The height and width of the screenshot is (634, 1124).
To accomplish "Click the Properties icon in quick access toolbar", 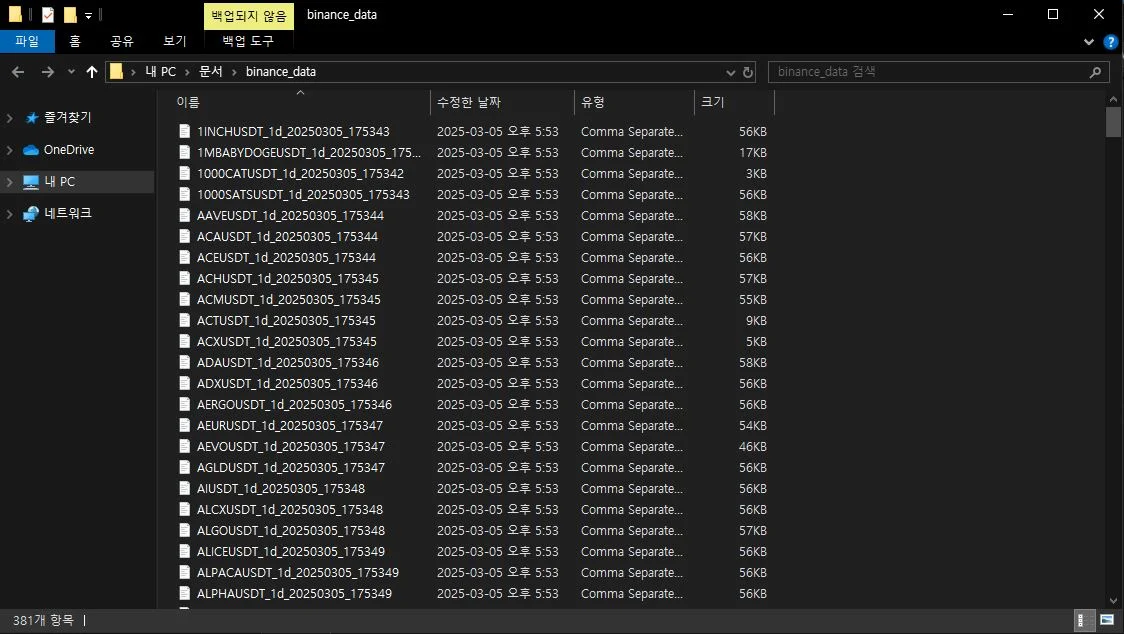I will (x=48, y=14).
